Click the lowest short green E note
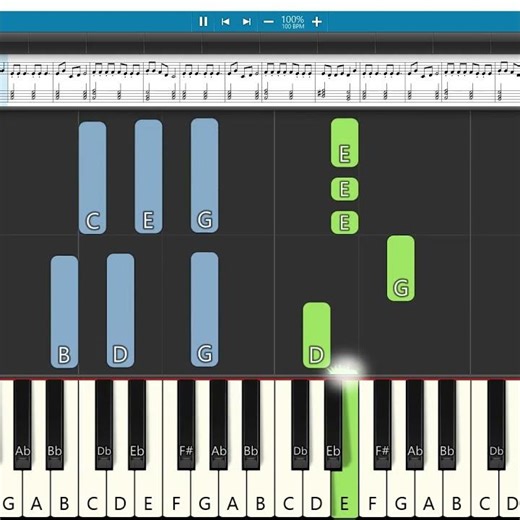520x520 pixels. (345, 222)
